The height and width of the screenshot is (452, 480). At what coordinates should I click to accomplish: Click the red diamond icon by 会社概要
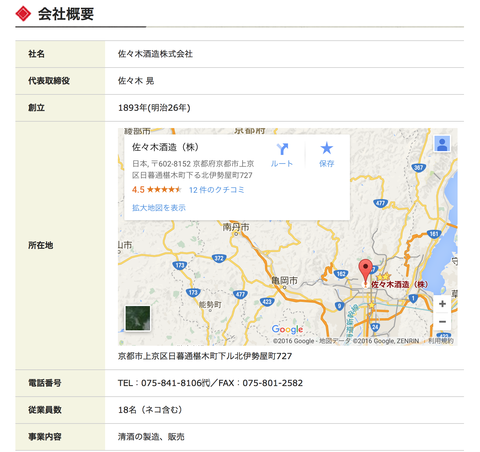(x=23, y=14)
